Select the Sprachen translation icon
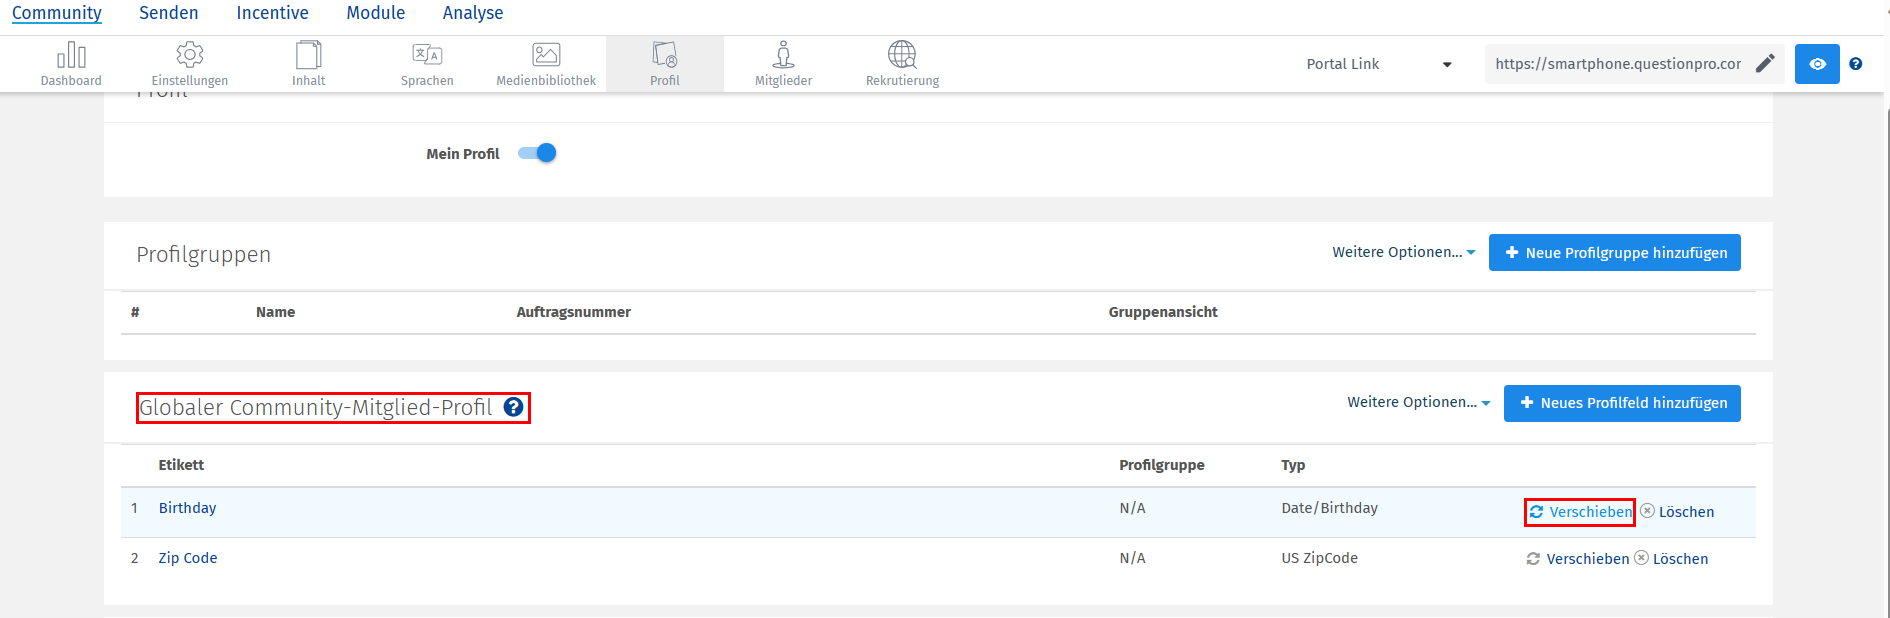Viewport: 1890px width, 618px height. pos(427,55)
